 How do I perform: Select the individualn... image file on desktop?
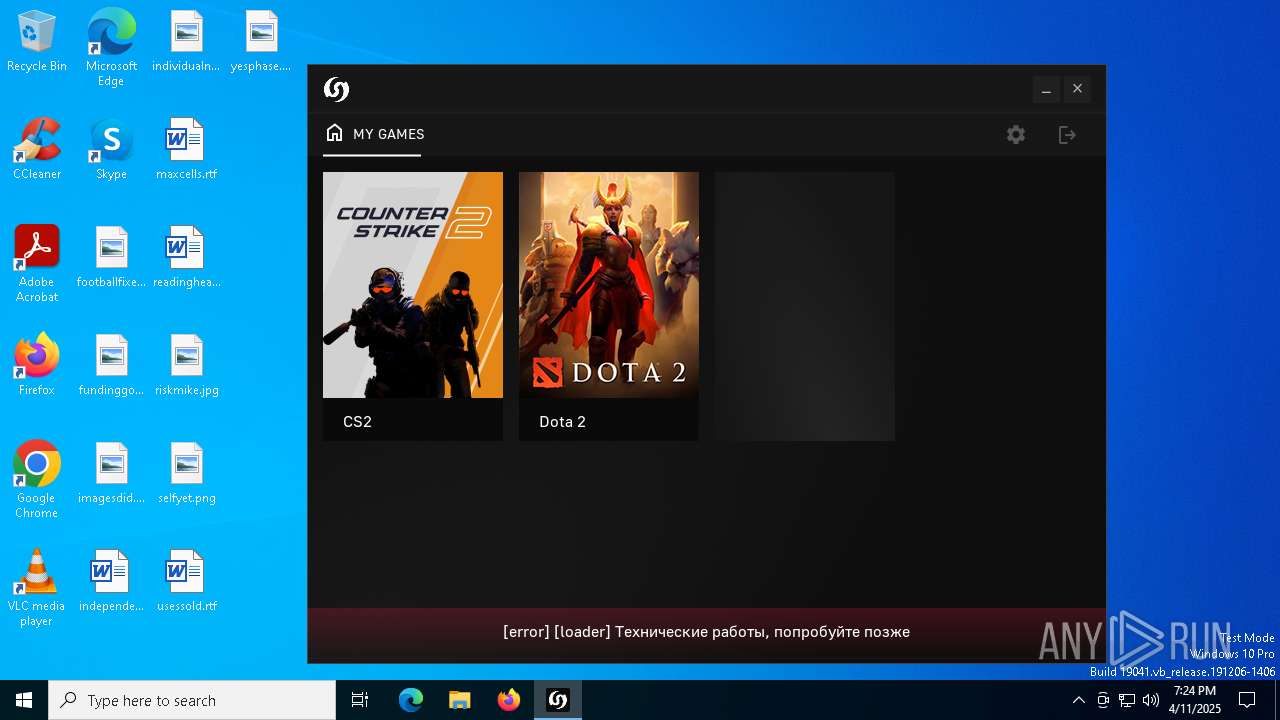186,42
